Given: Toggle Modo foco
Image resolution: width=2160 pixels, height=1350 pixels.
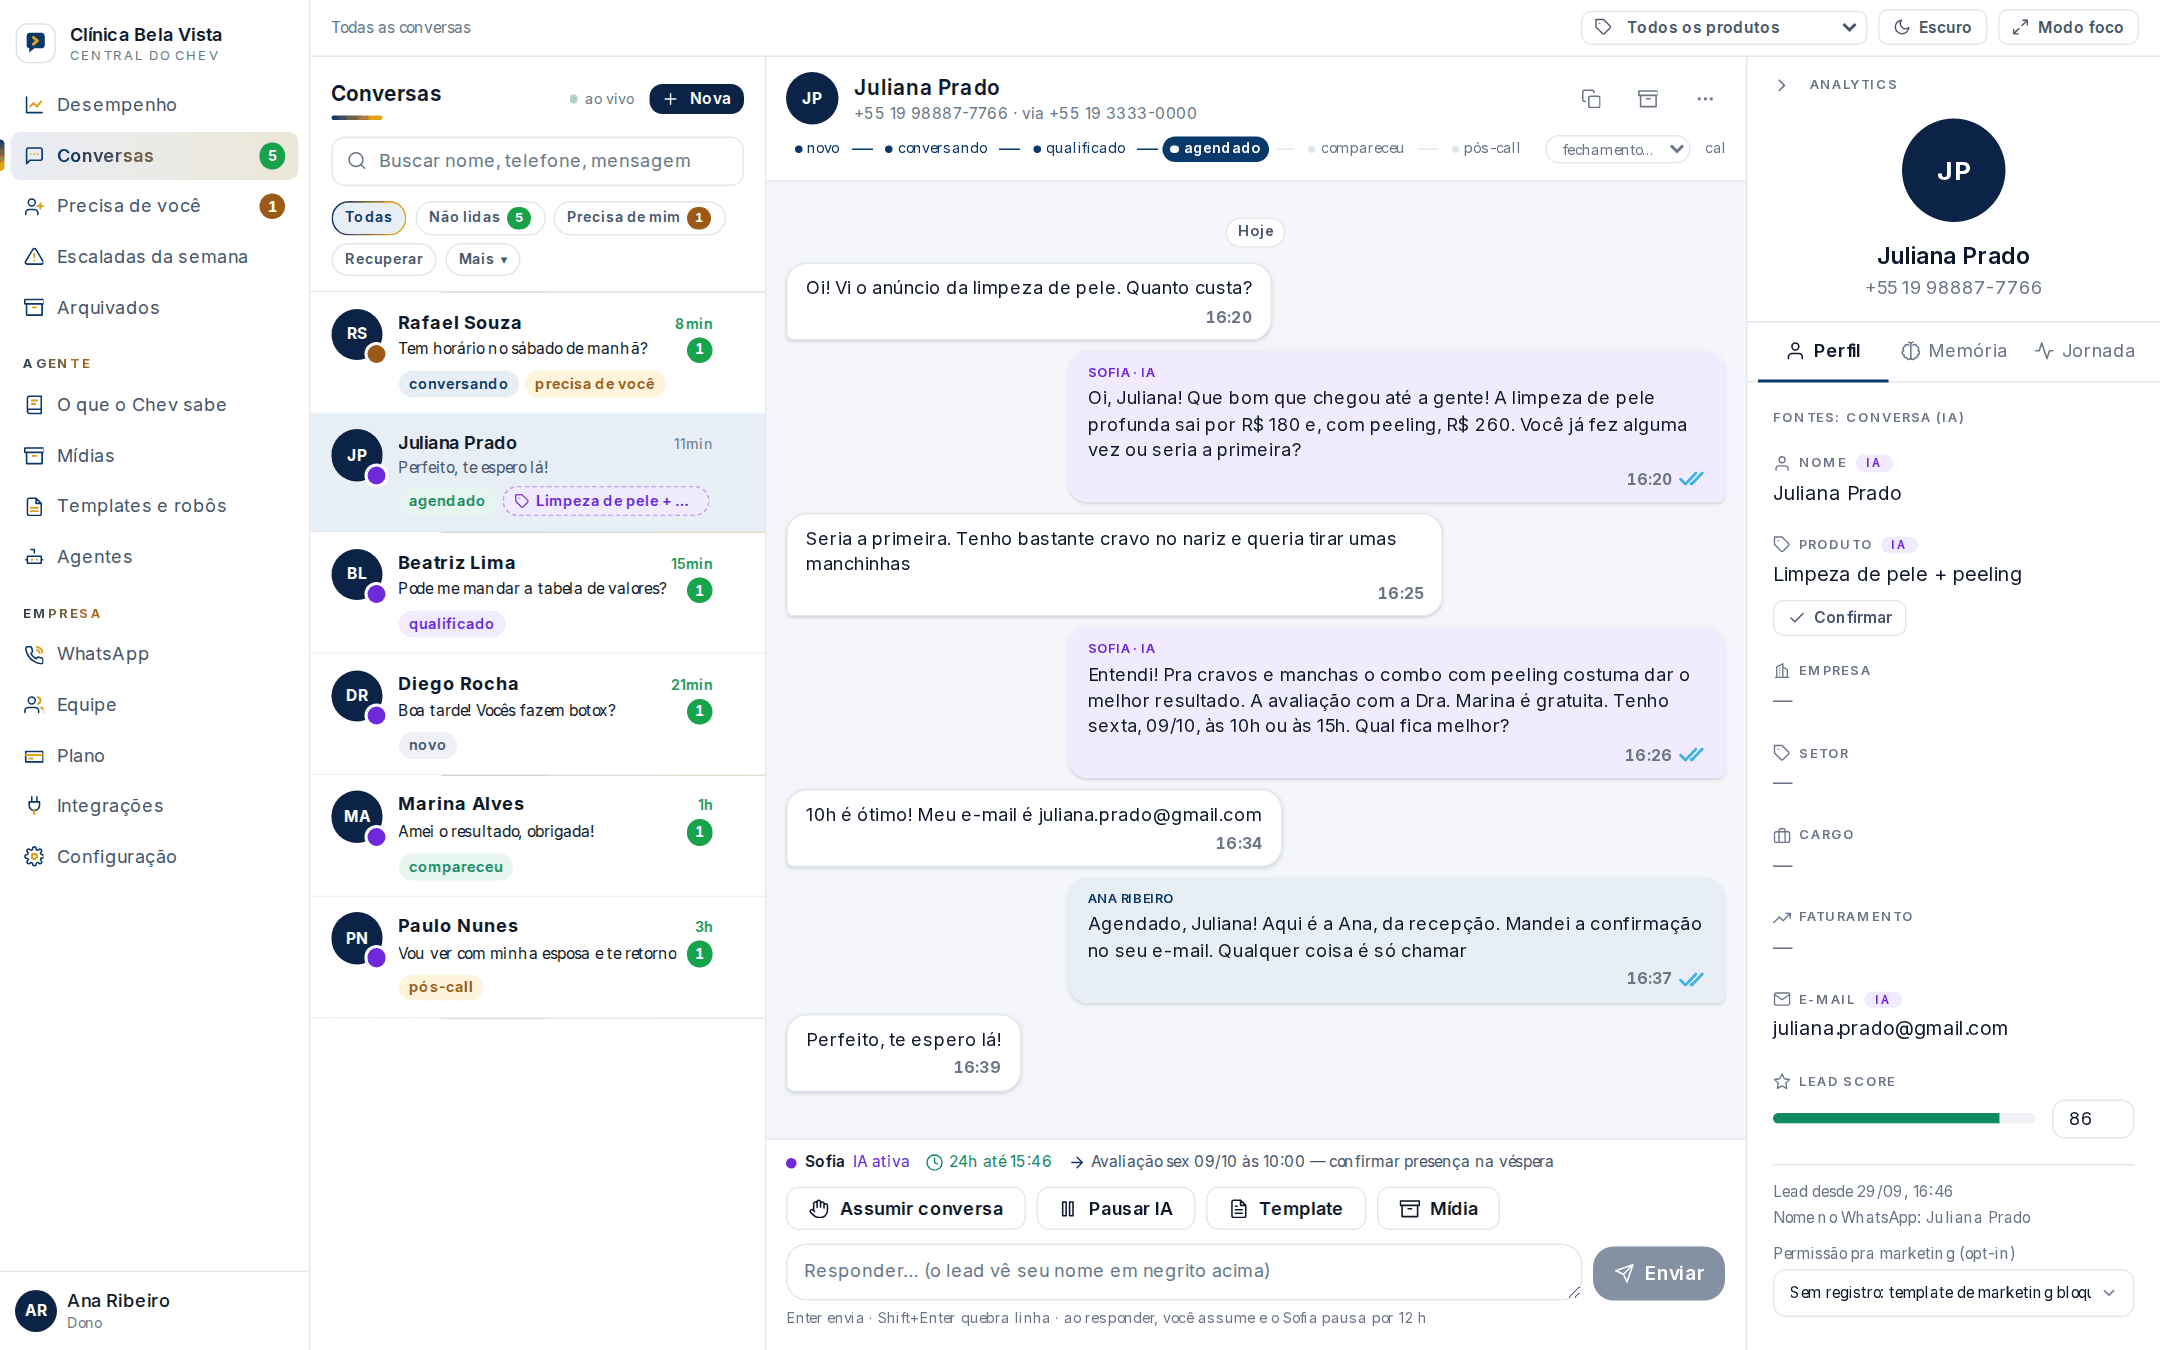Looking at the screenshot, I should tap(2068, 27).
